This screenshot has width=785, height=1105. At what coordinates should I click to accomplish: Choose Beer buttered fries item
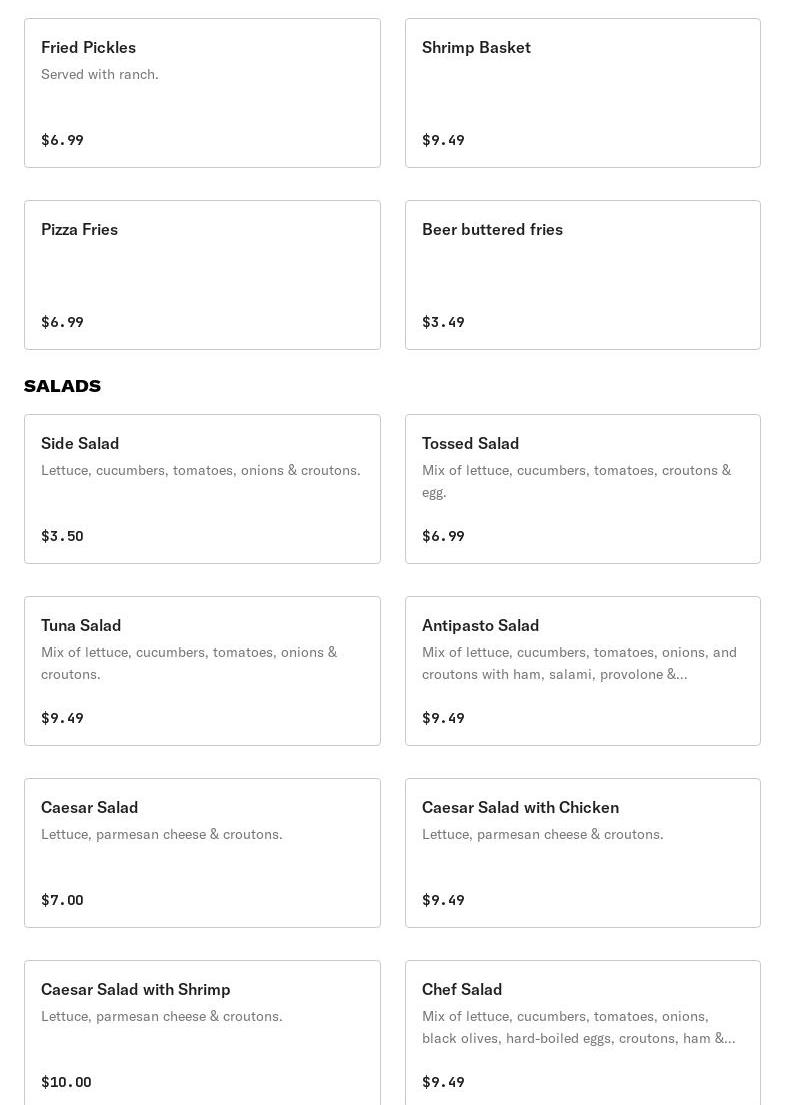pyautogui.click(x=582, y=275)
